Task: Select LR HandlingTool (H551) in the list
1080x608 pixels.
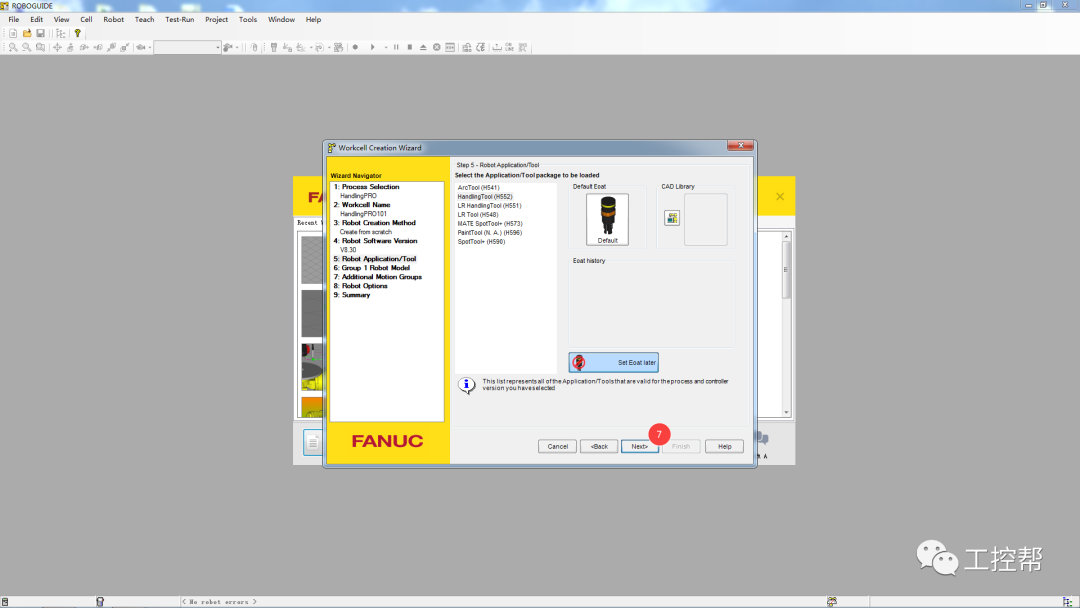Action: (490, 205)
